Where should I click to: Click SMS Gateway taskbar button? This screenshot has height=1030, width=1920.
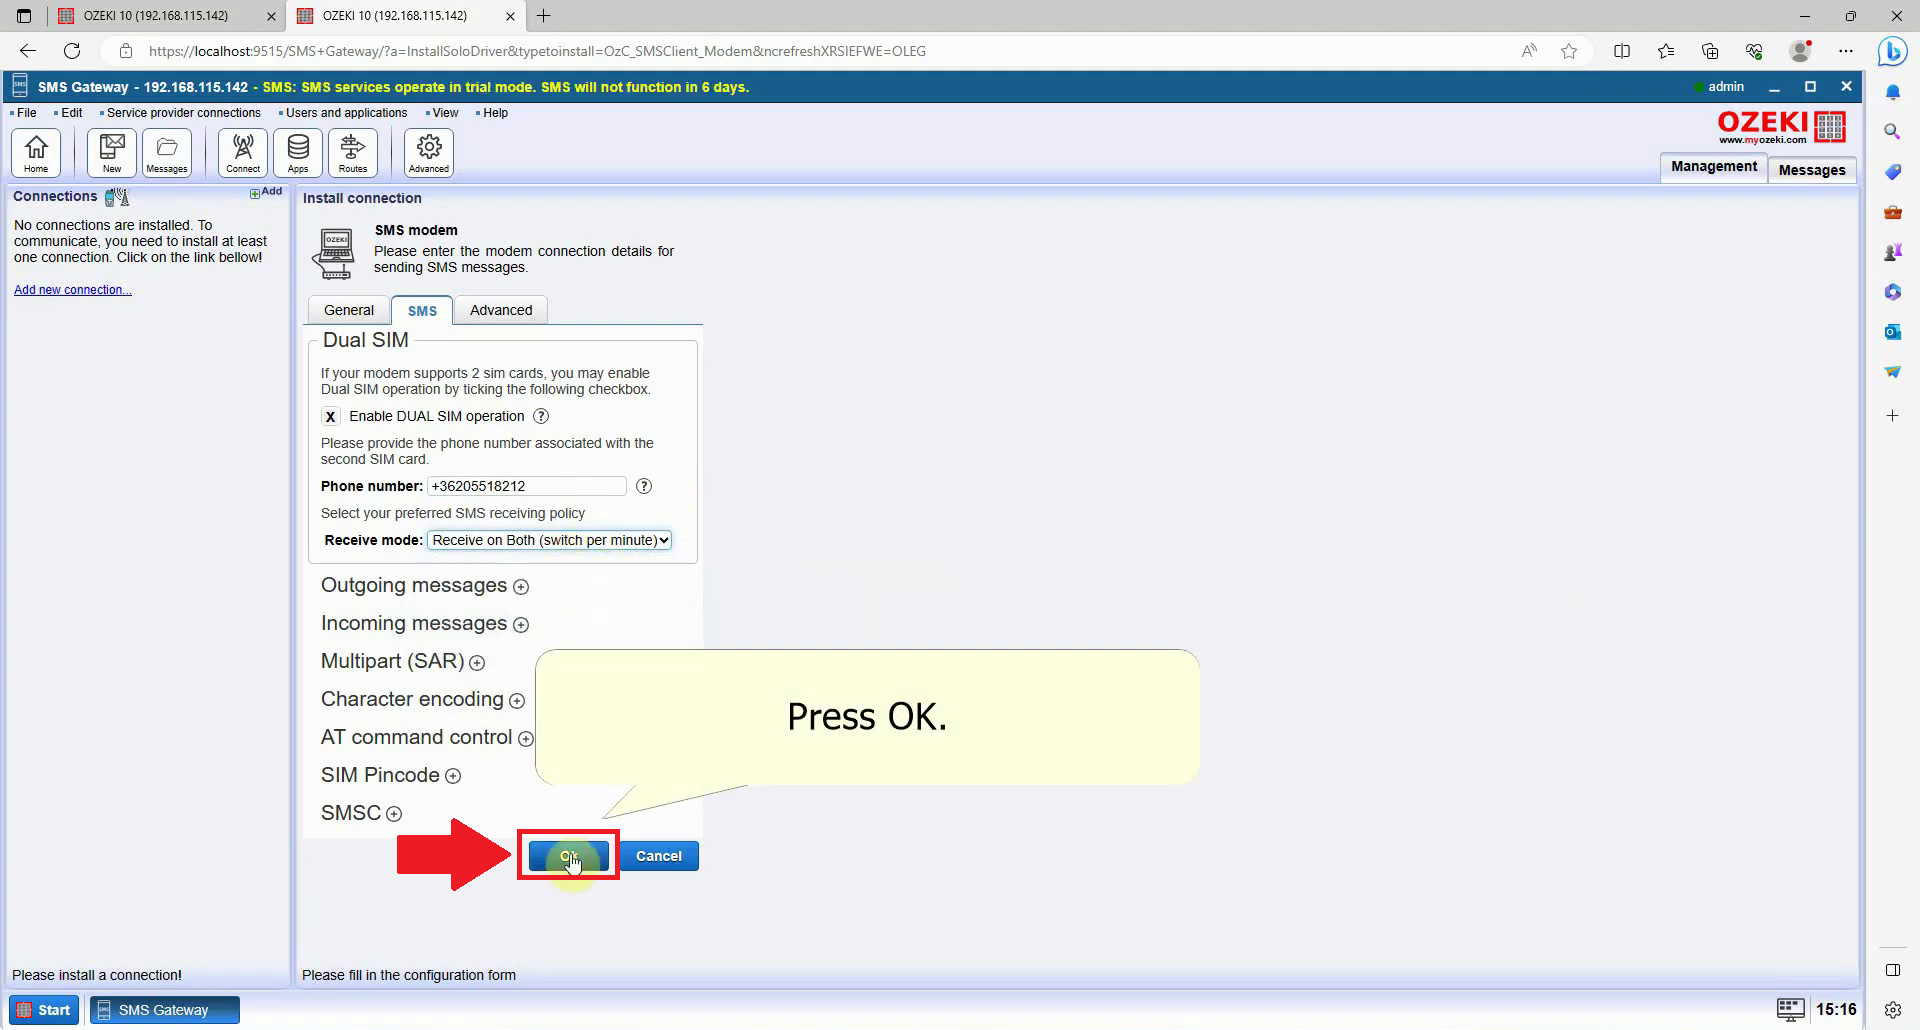point(165,1010)
